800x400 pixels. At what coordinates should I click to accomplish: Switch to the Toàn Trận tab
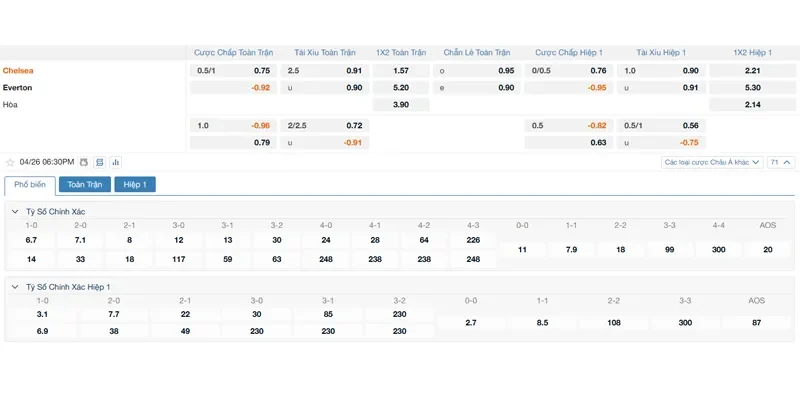coord(85,185)
